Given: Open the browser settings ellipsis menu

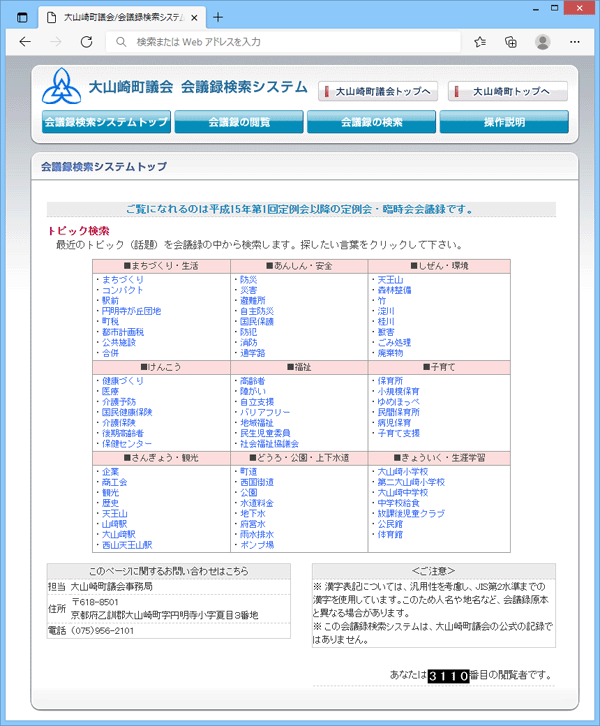Looking at the screenshot, I should pyautogui.click(x=575, y=42).
